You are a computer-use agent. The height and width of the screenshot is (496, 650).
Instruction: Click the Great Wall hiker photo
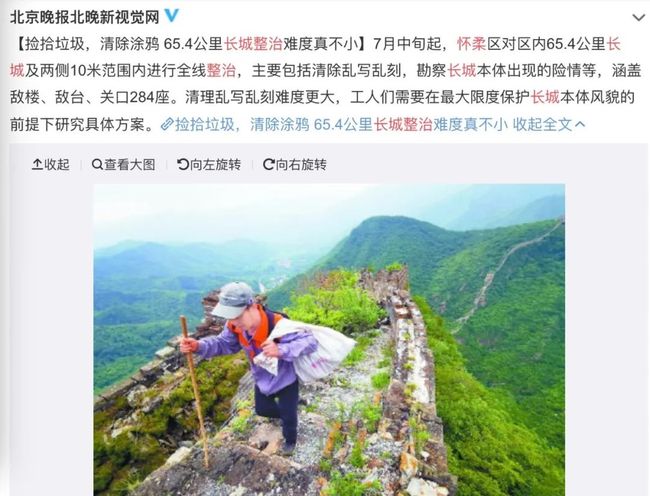[x=329, y=340]
